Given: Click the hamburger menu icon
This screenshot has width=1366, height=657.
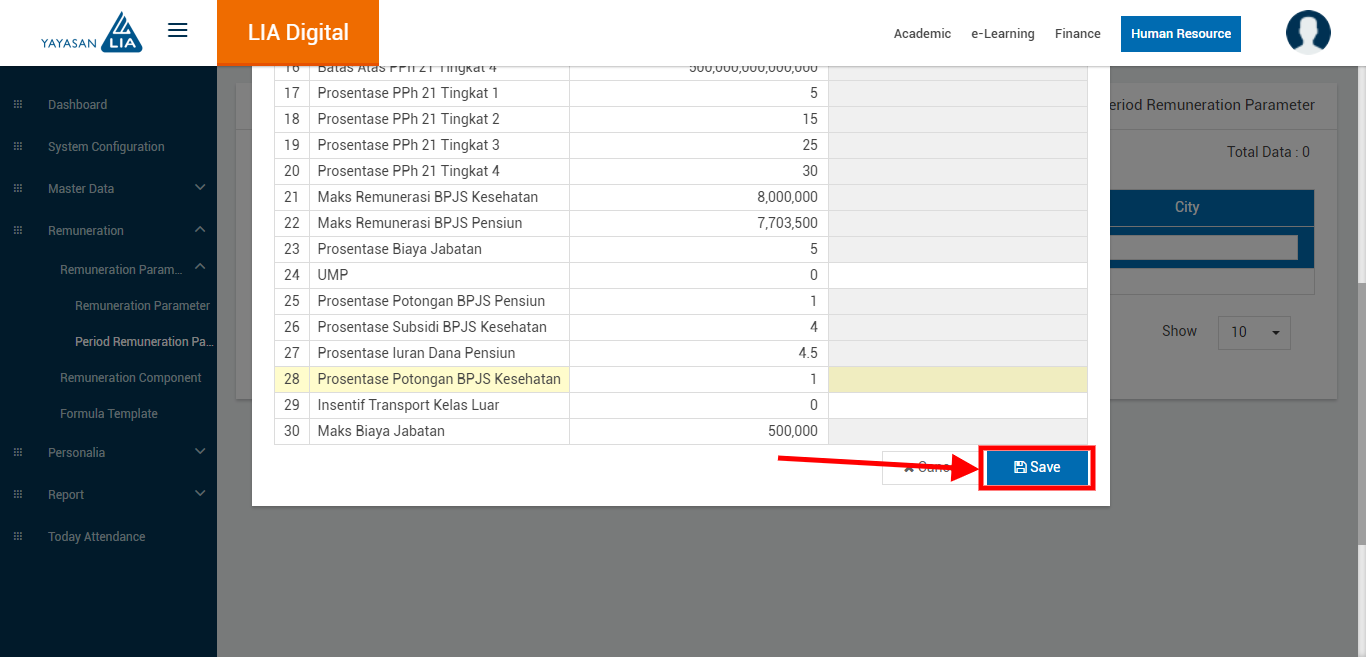Looking at the screenshot, I should (178, 31).
